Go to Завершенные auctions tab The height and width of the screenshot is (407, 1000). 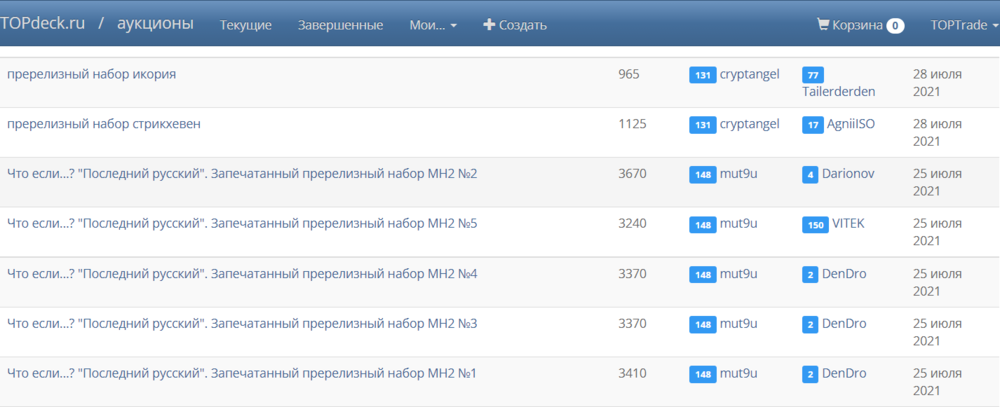click(340, 25)
